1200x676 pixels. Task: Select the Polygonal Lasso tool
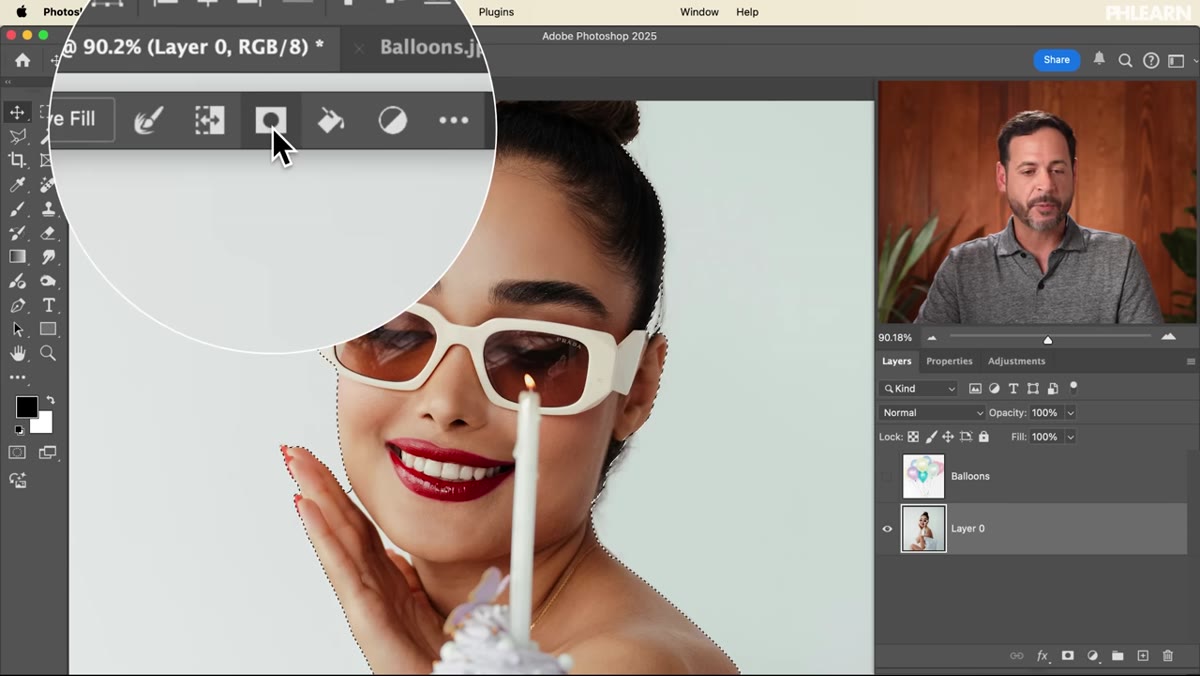pyautogui.click(x=17, y=136)
